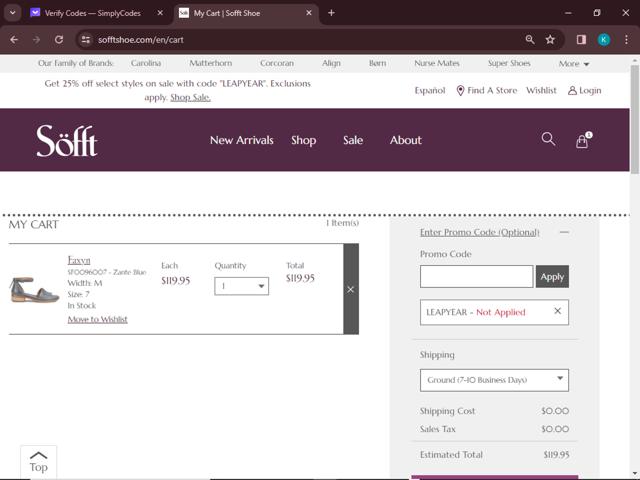
Task: Open the shopping bag cart icon
Action: point(583,140)
